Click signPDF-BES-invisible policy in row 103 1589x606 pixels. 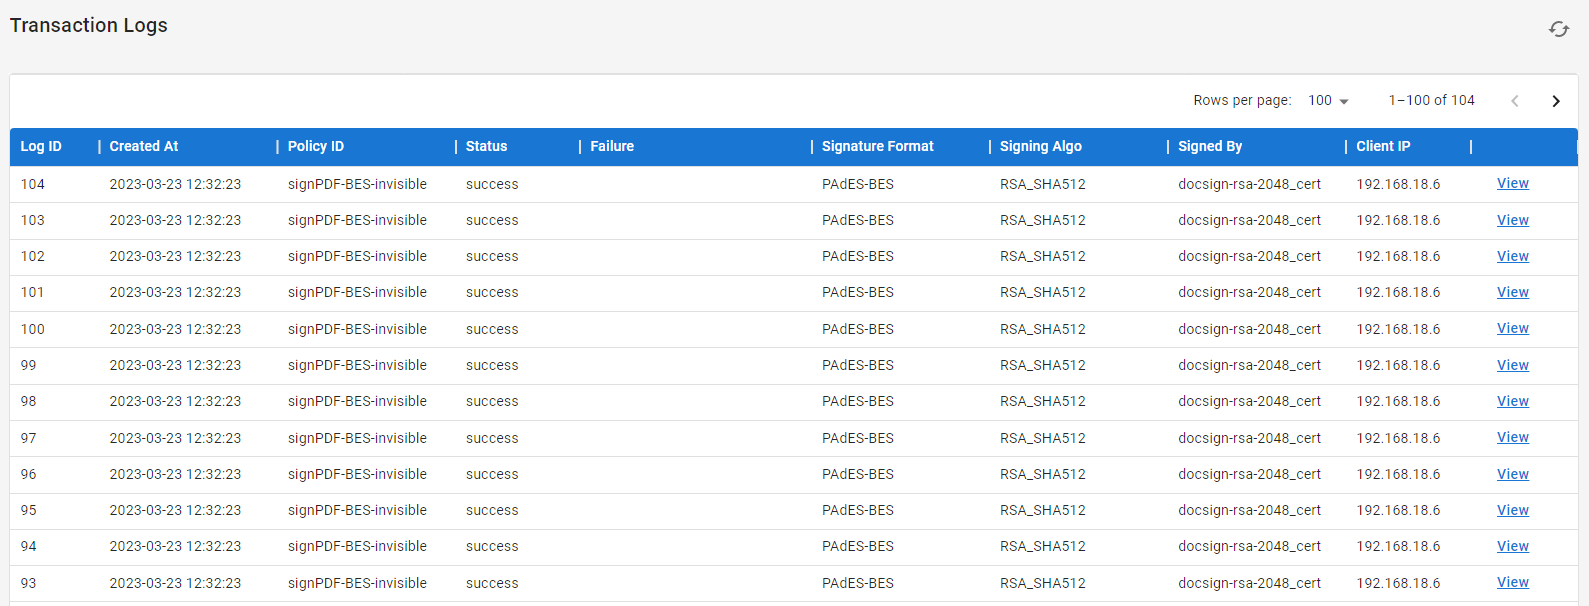(x=357, y=220)
